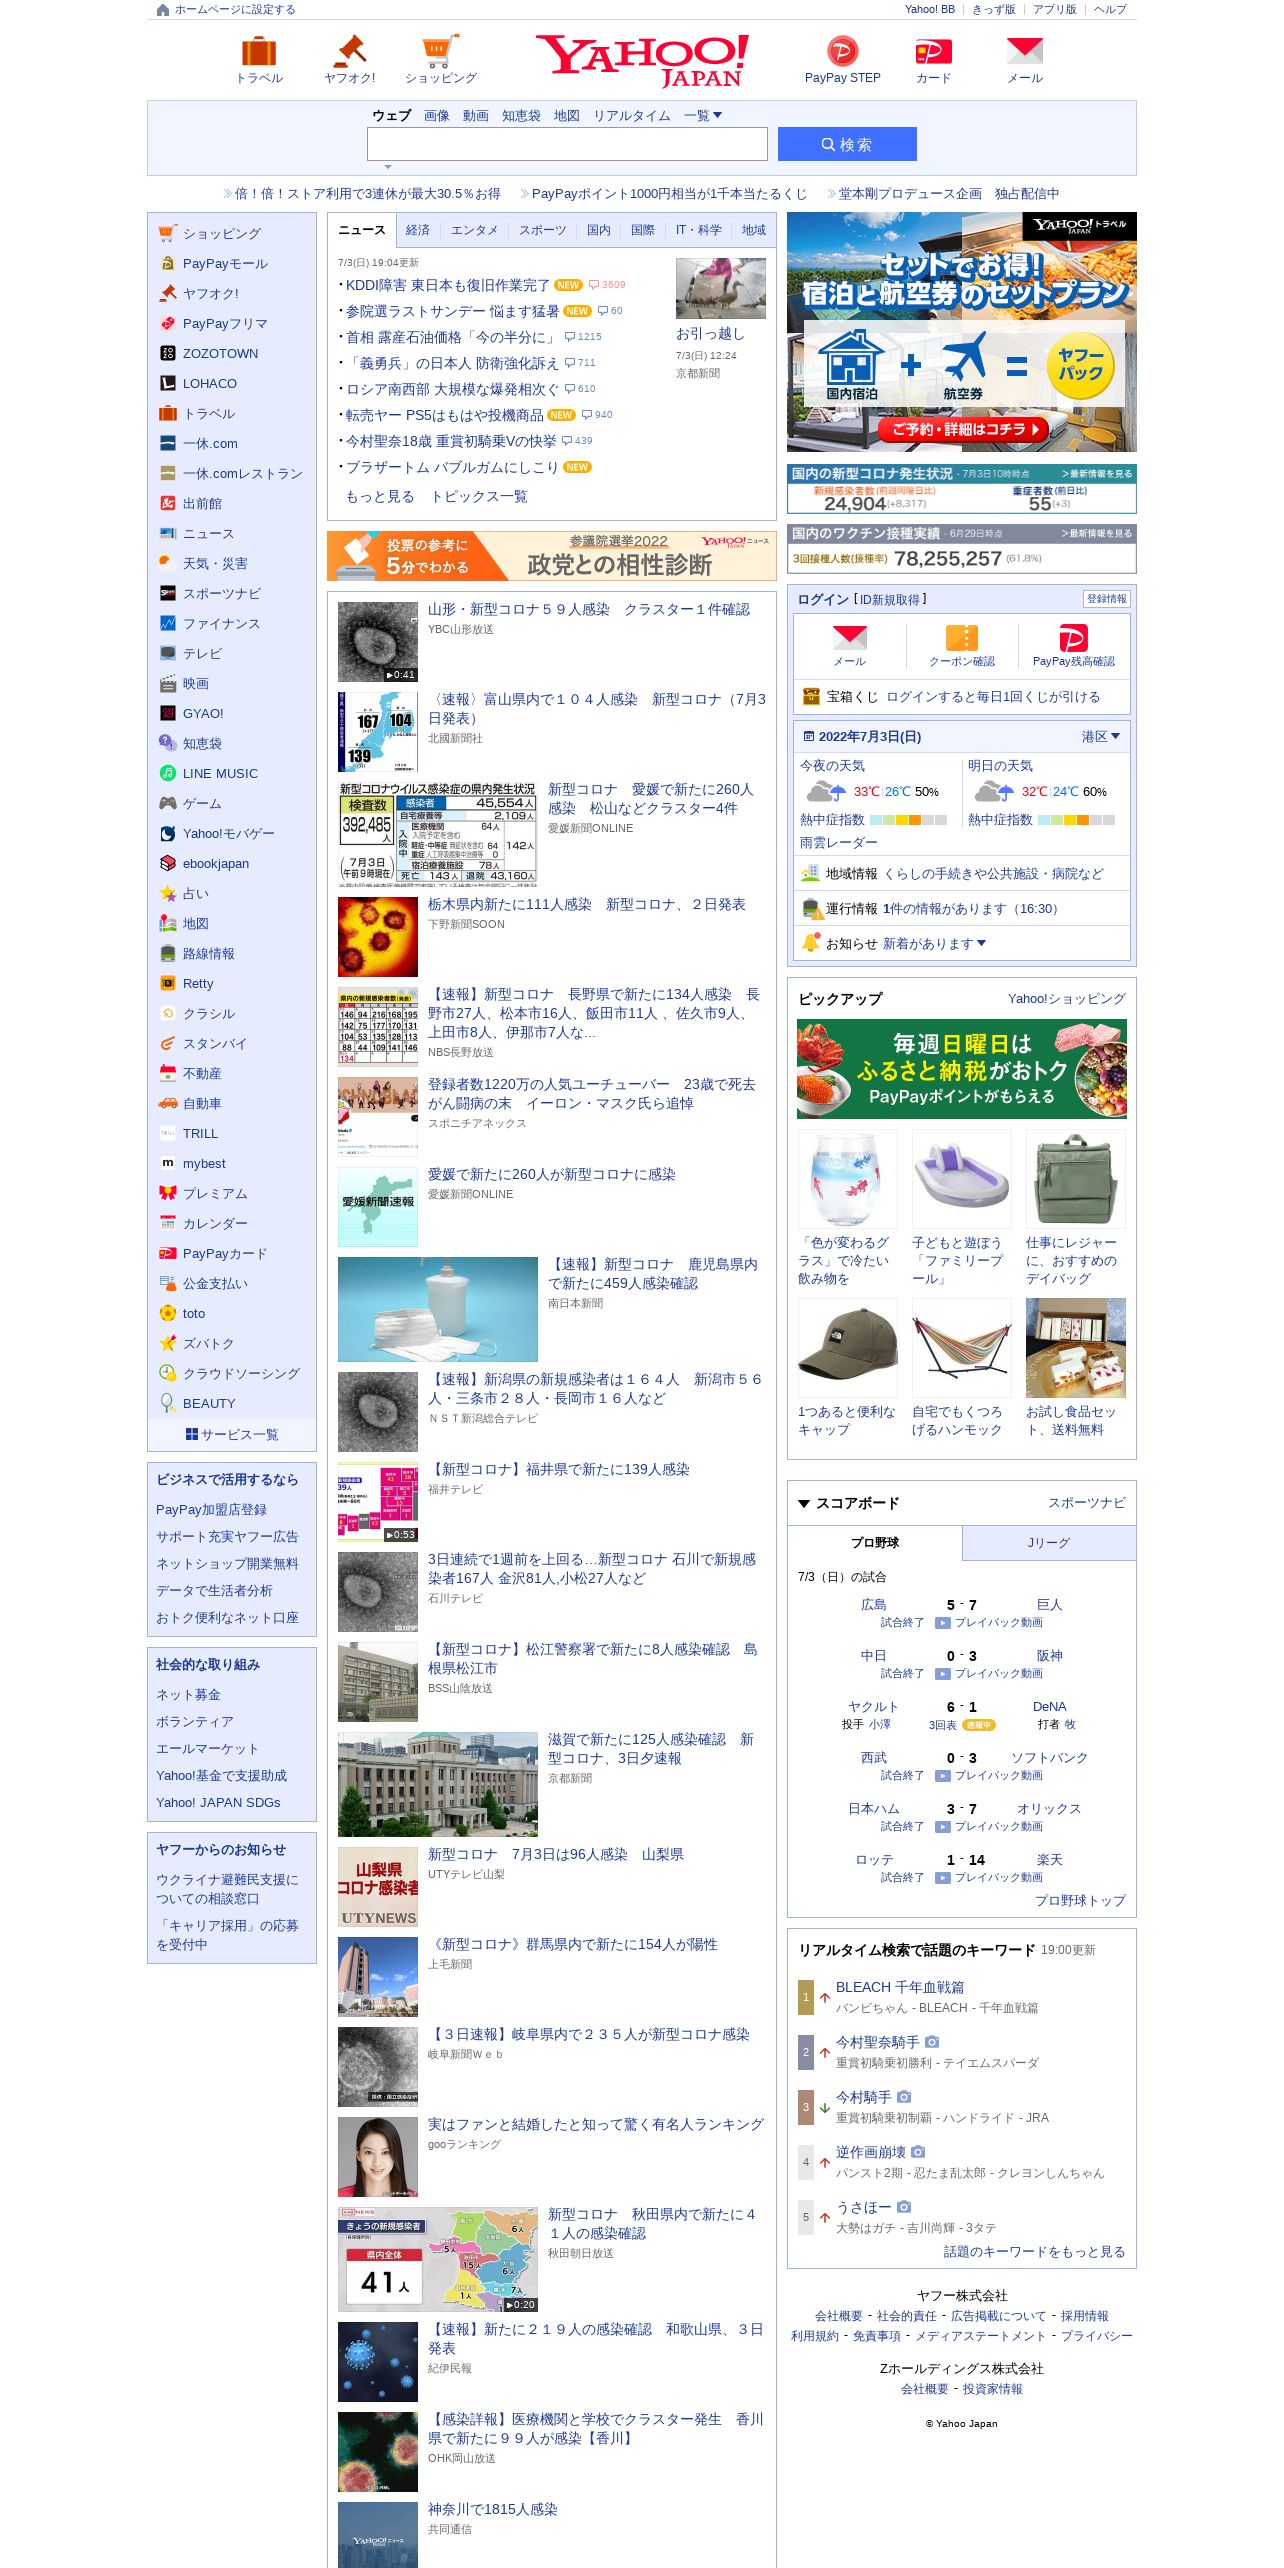Screen dimensions: 1284x2568
Task: Open the もっと見る news link
Action: click(x=380, y=497)
